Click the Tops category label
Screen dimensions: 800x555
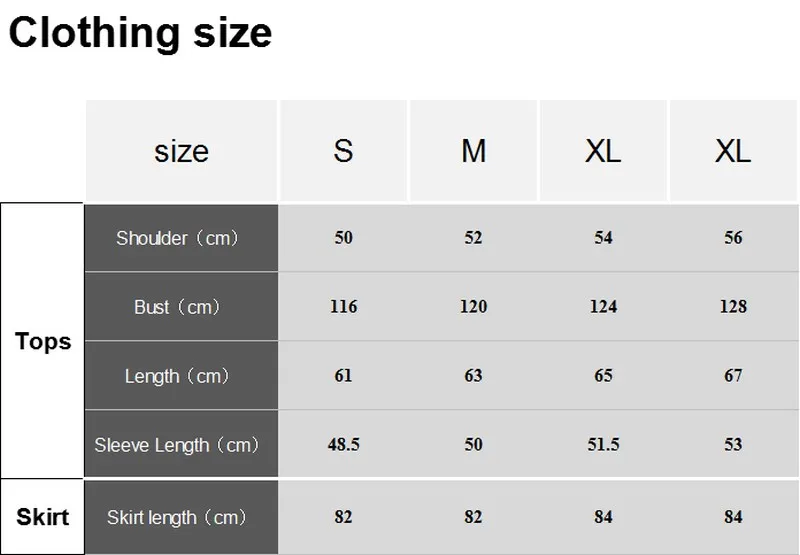pyautogui.click(x=43, y=341)
